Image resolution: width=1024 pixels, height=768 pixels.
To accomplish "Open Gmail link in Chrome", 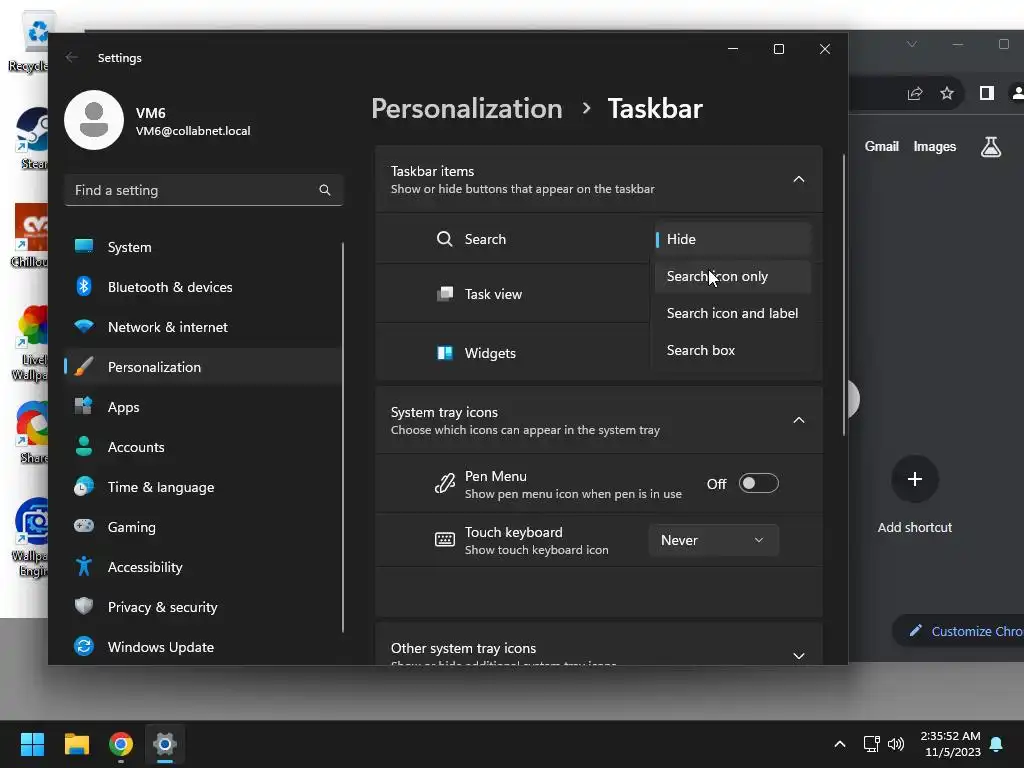I will pyautogui.click(x=882, y=146).
